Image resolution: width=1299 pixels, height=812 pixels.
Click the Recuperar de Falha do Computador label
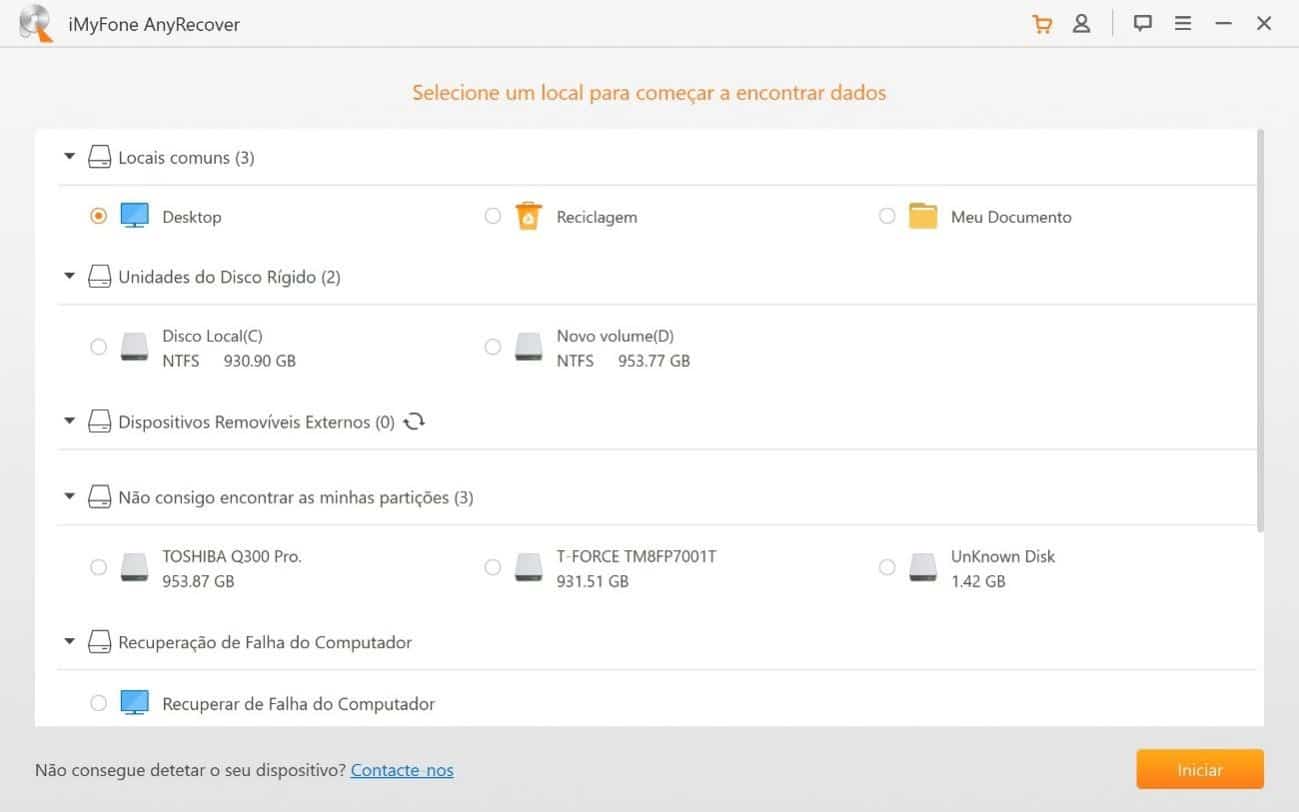coord(299,704)
